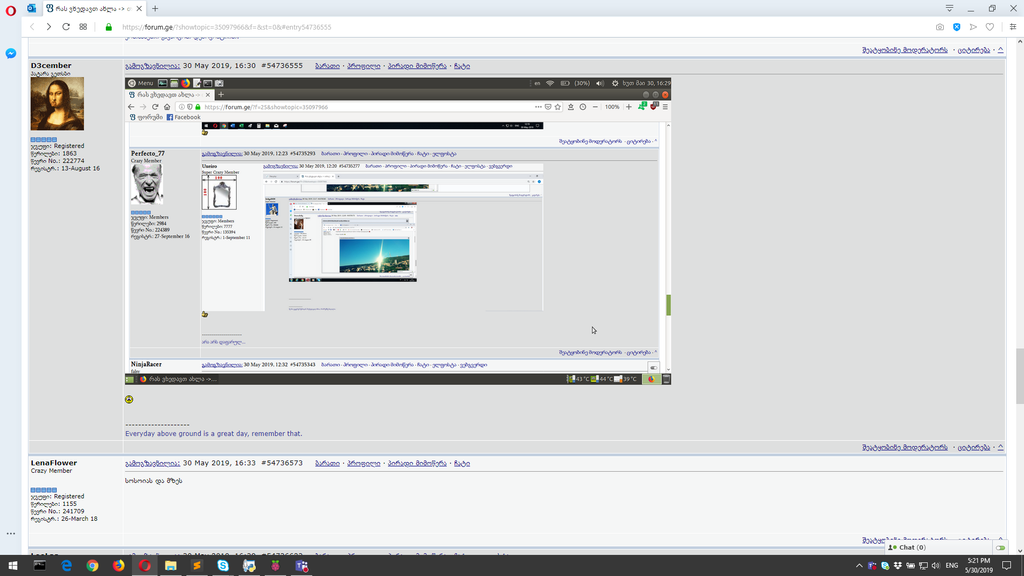Switch to the pinned Outlook tab
The height and width of the screenshot is (576, 1024).
(x=31, y=8)
